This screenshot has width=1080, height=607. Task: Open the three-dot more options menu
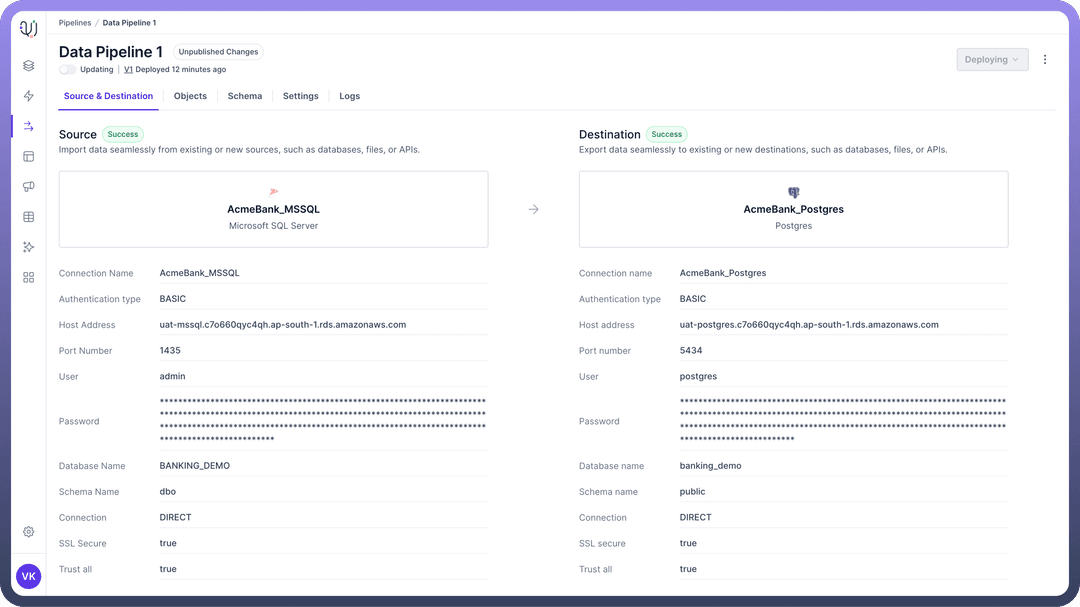[x=1045, y=60]
